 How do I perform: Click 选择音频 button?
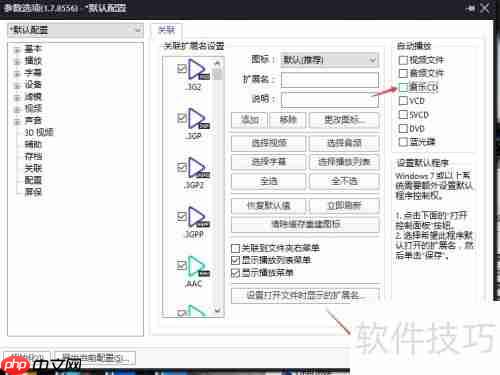pos(344,143)
